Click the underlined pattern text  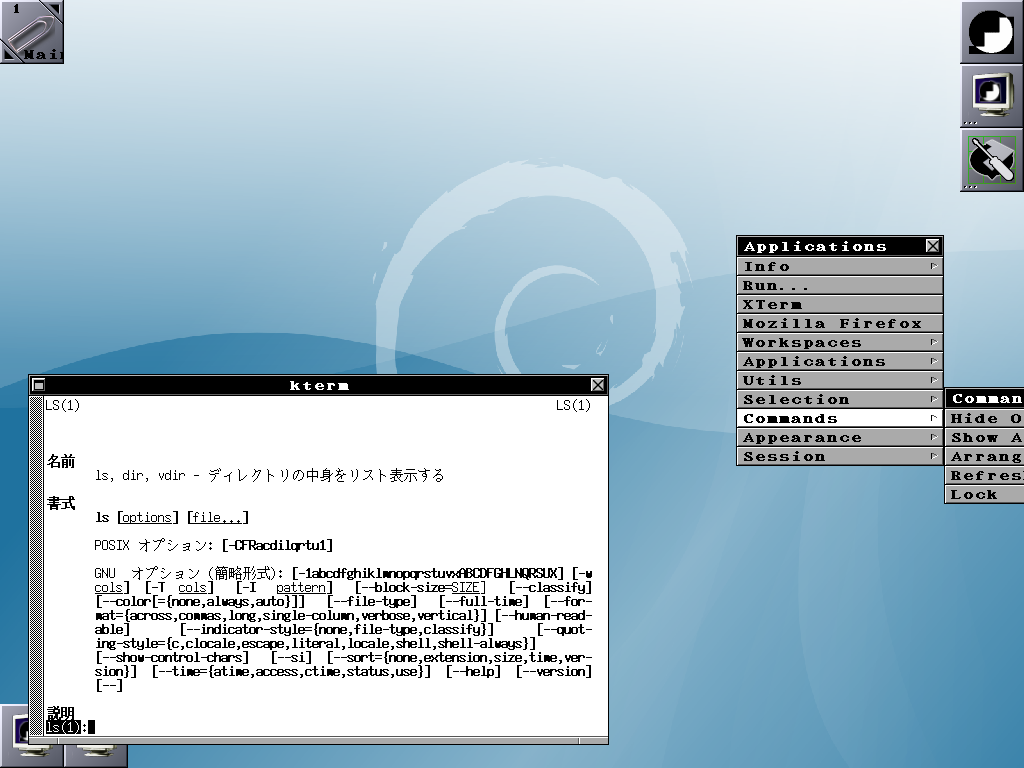300,588
